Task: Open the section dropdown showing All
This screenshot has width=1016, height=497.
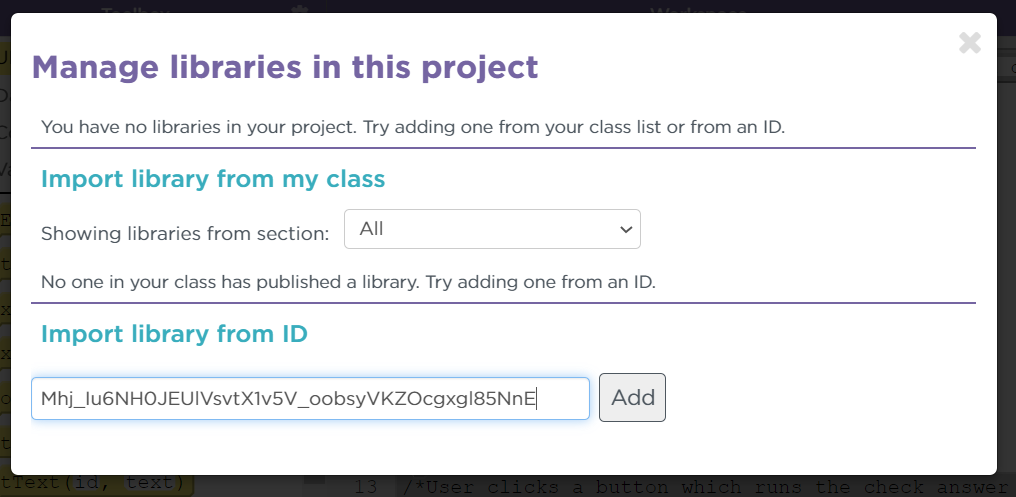Action: pyautogui.click(x=491, y=229)
